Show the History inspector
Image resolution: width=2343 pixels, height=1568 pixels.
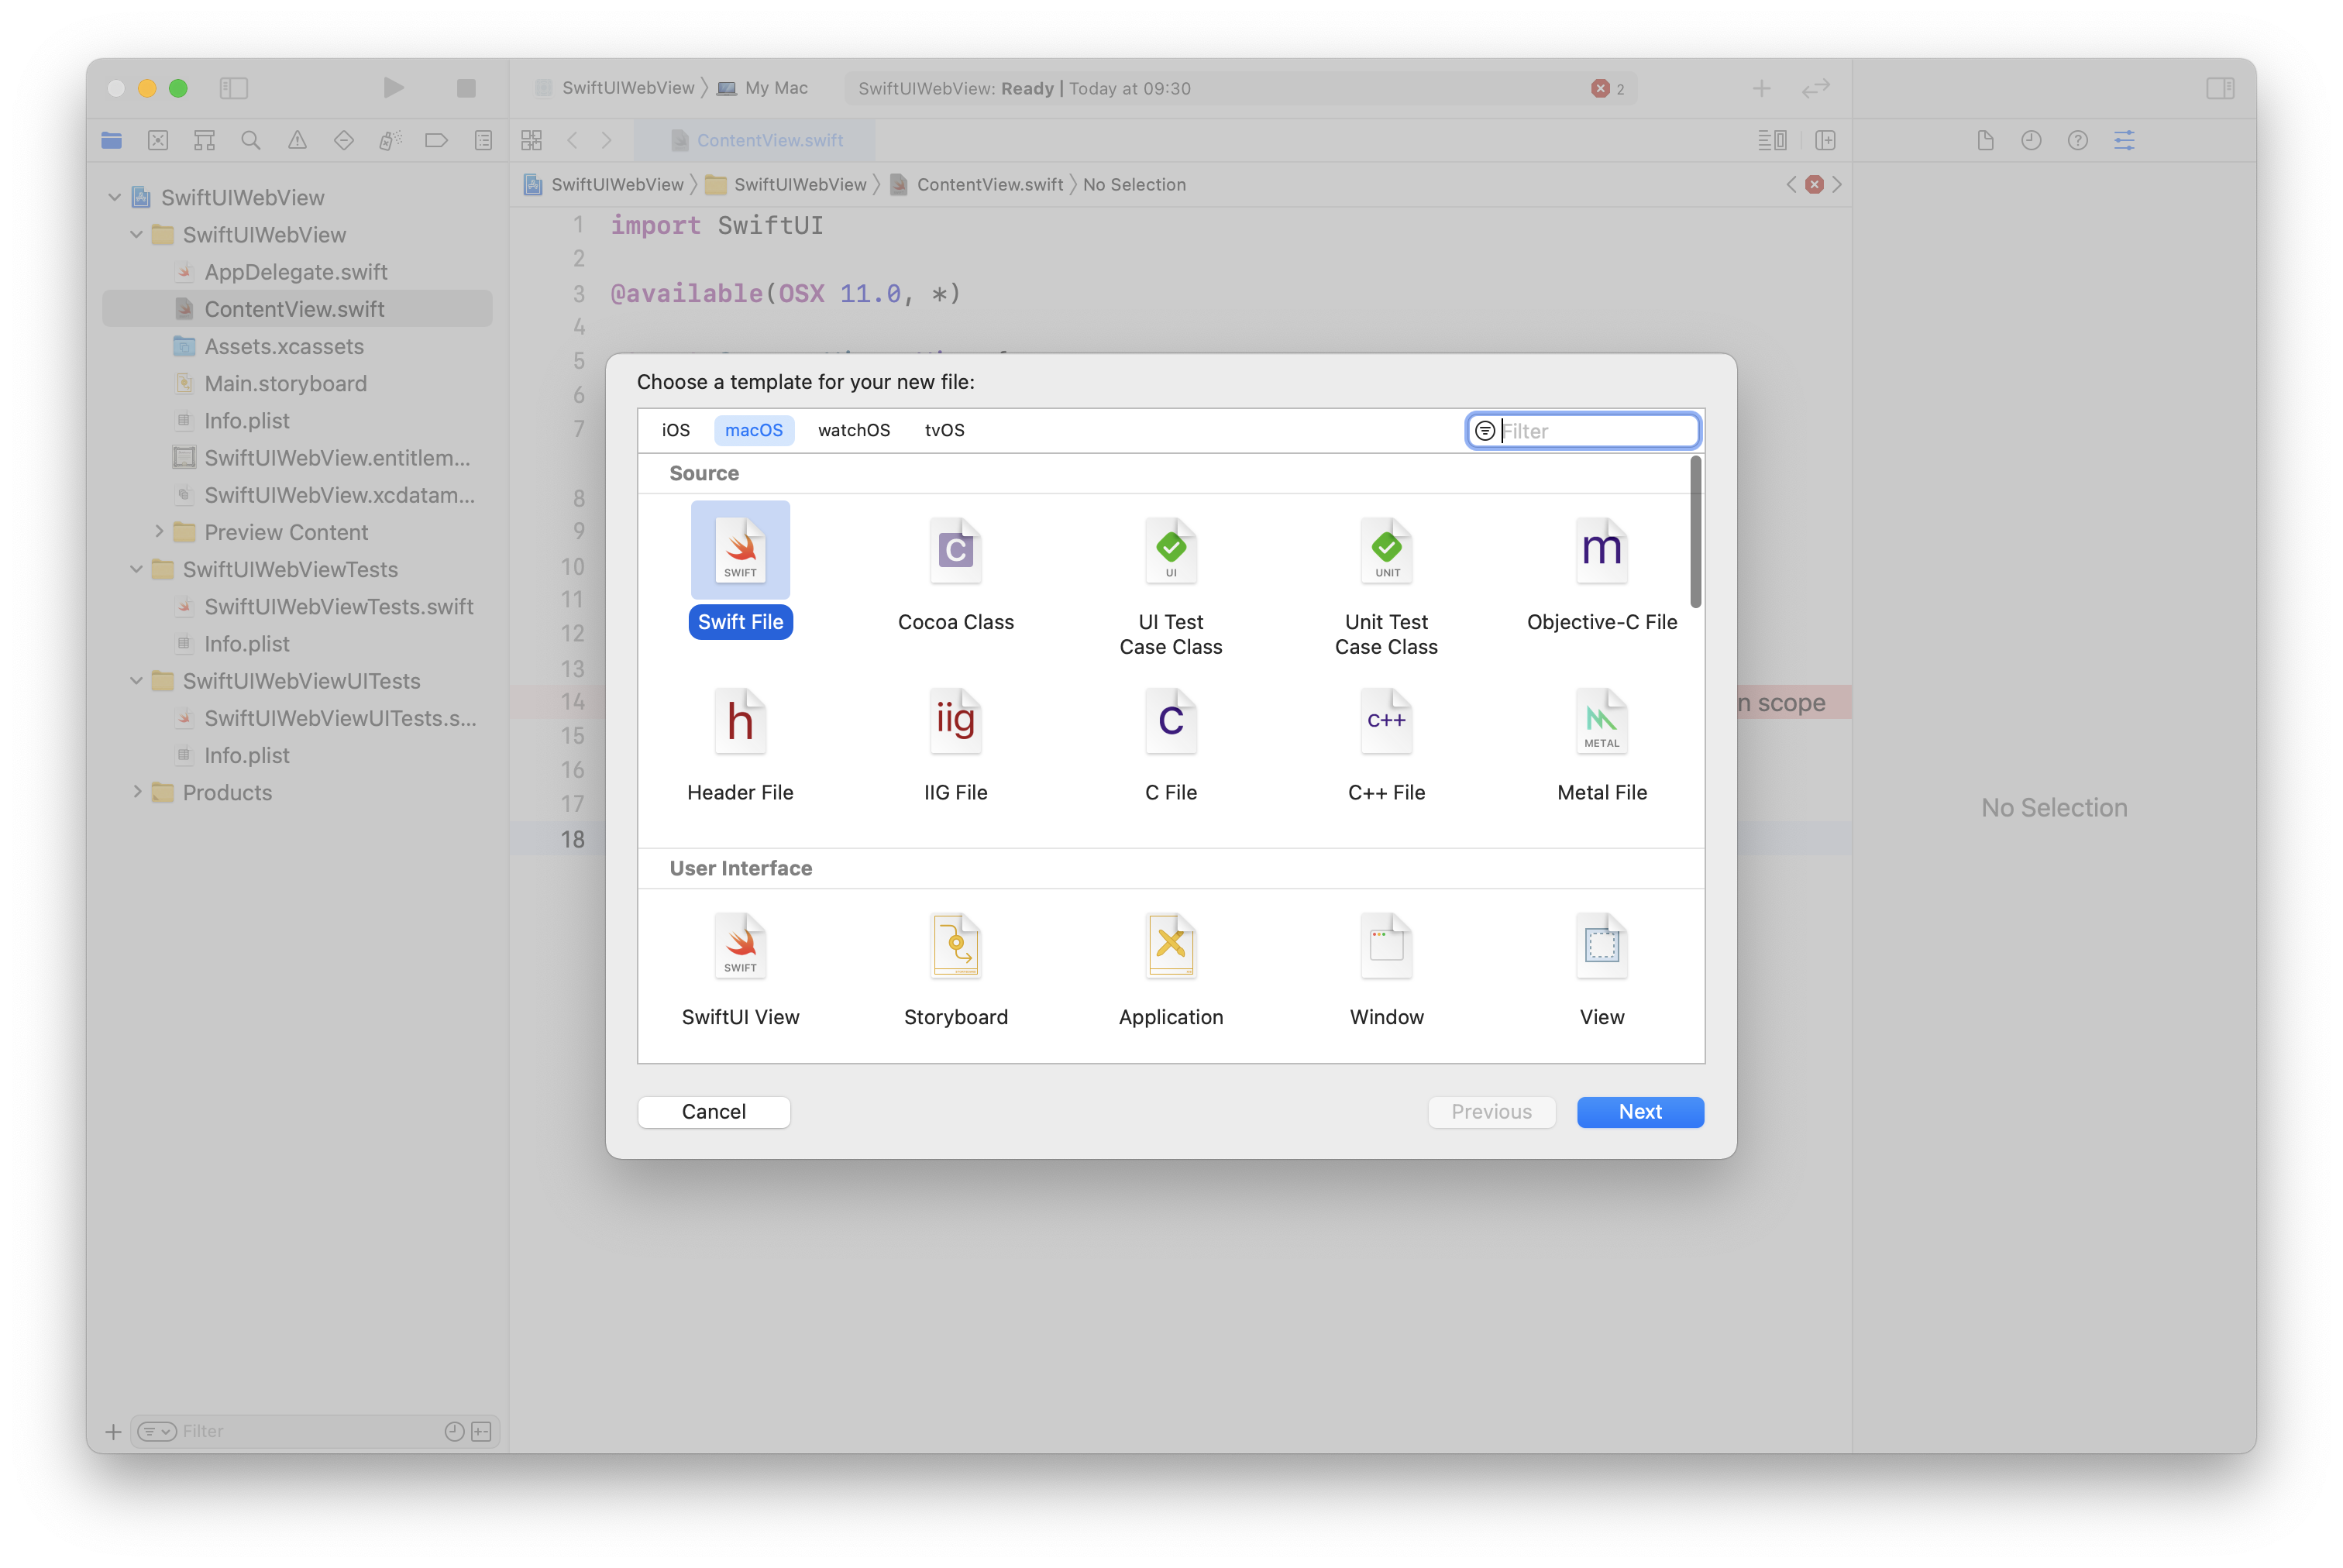pyautogui.click(x=2031, y=140)
